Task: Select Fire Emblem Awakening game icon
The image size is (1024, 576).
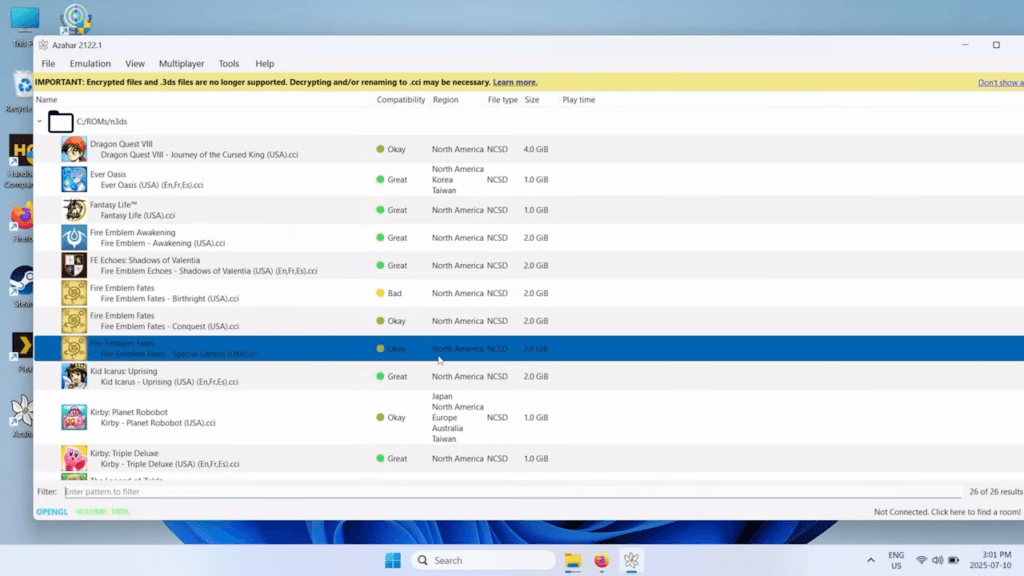Action: coord(74,238)
